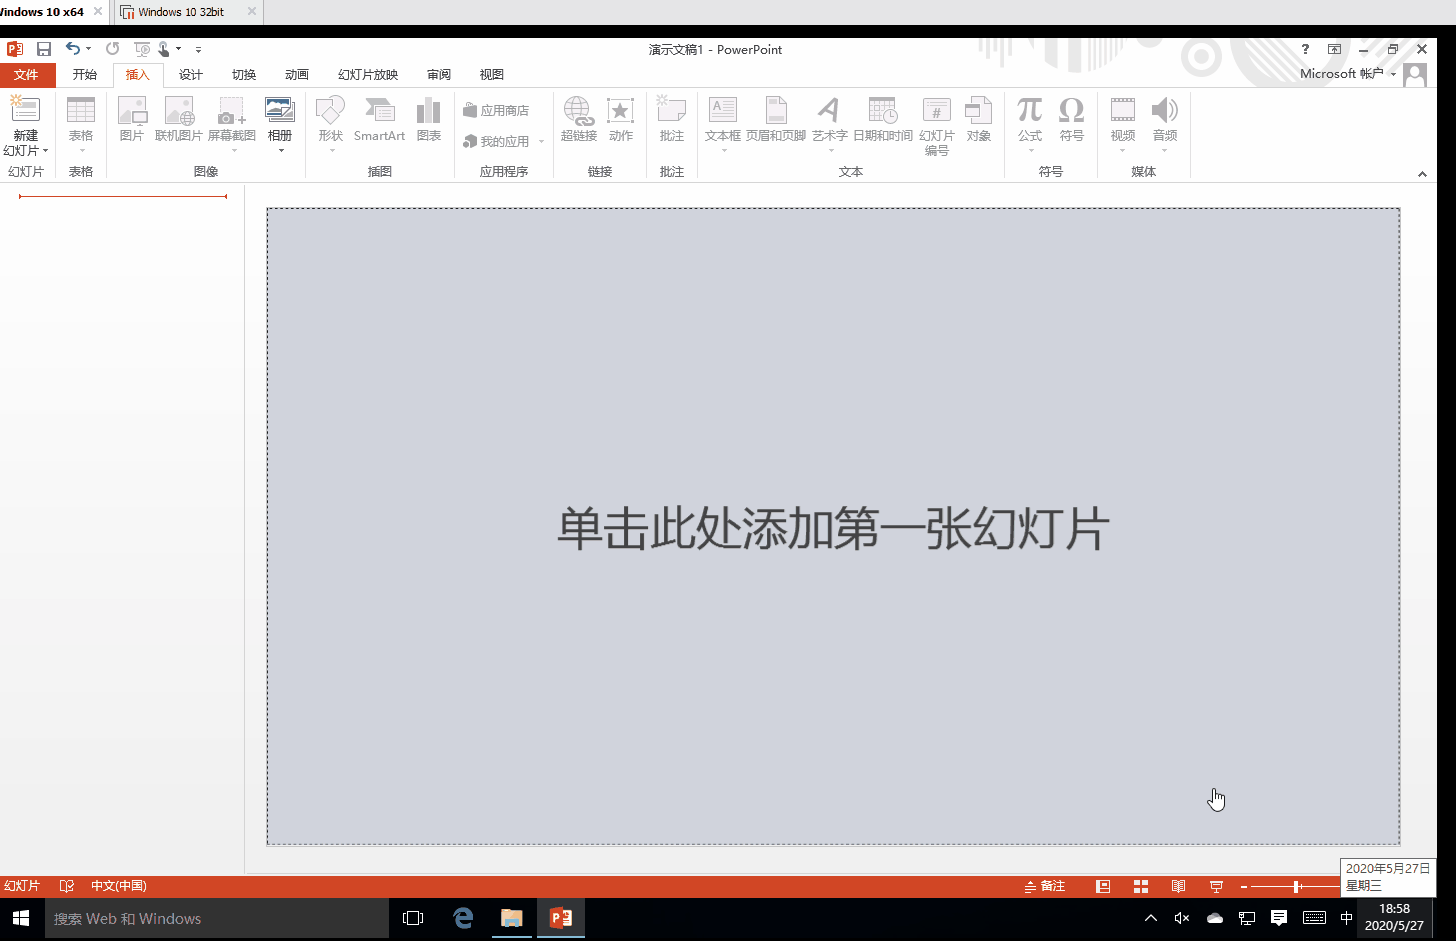
Task: Switch to the 审阅 (Review) tab
Action: [438, 75]
